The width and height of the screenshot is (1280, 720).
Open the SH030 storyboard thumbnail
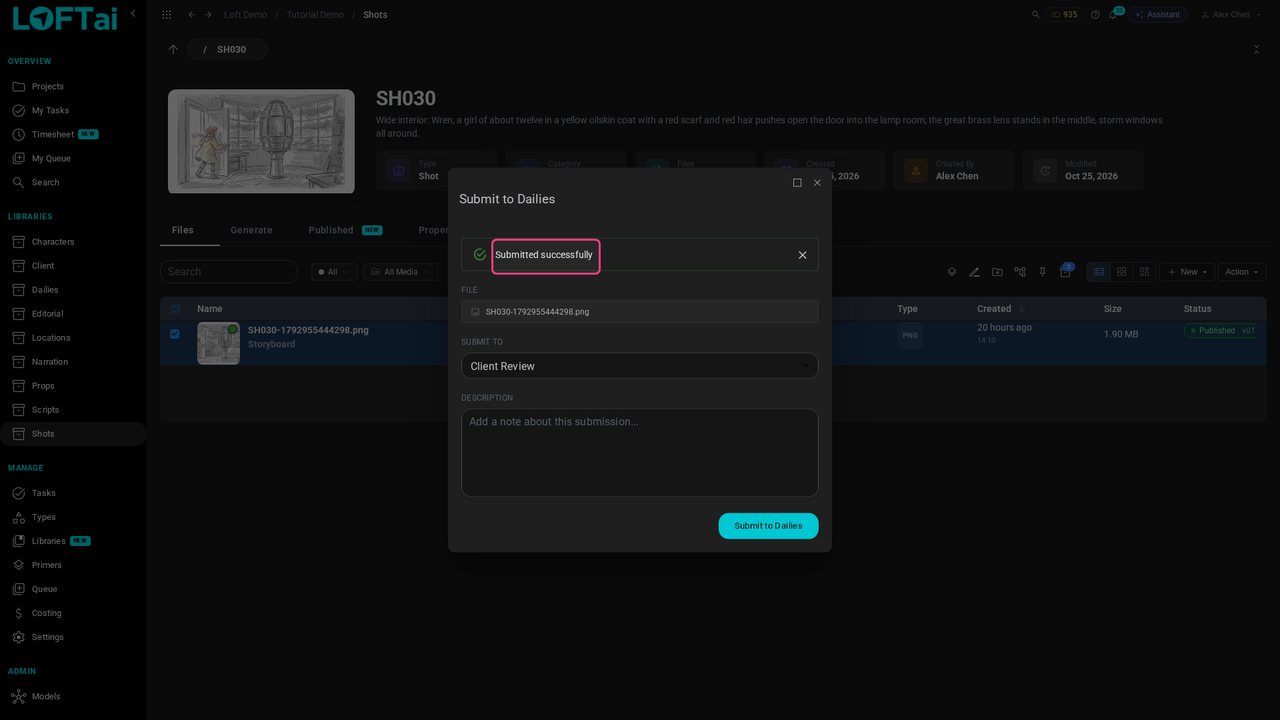point(261,141)
